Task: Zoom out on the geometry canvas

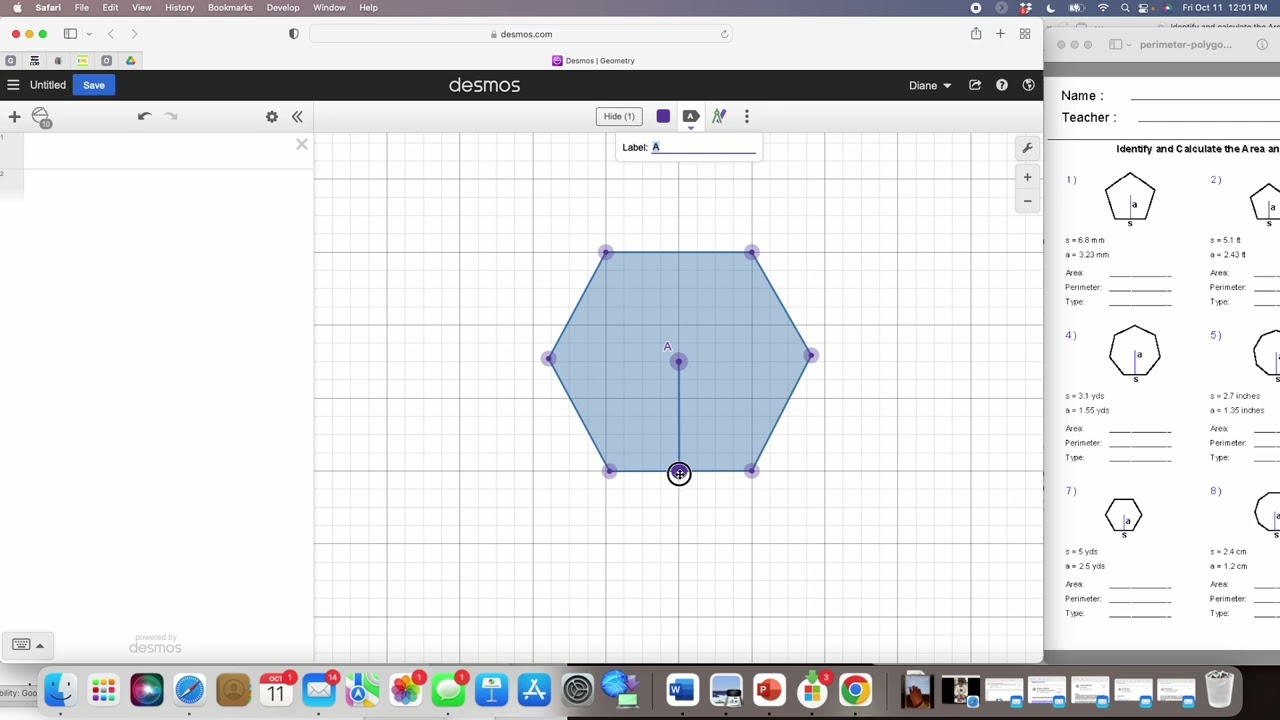Action: (1027, 201)
